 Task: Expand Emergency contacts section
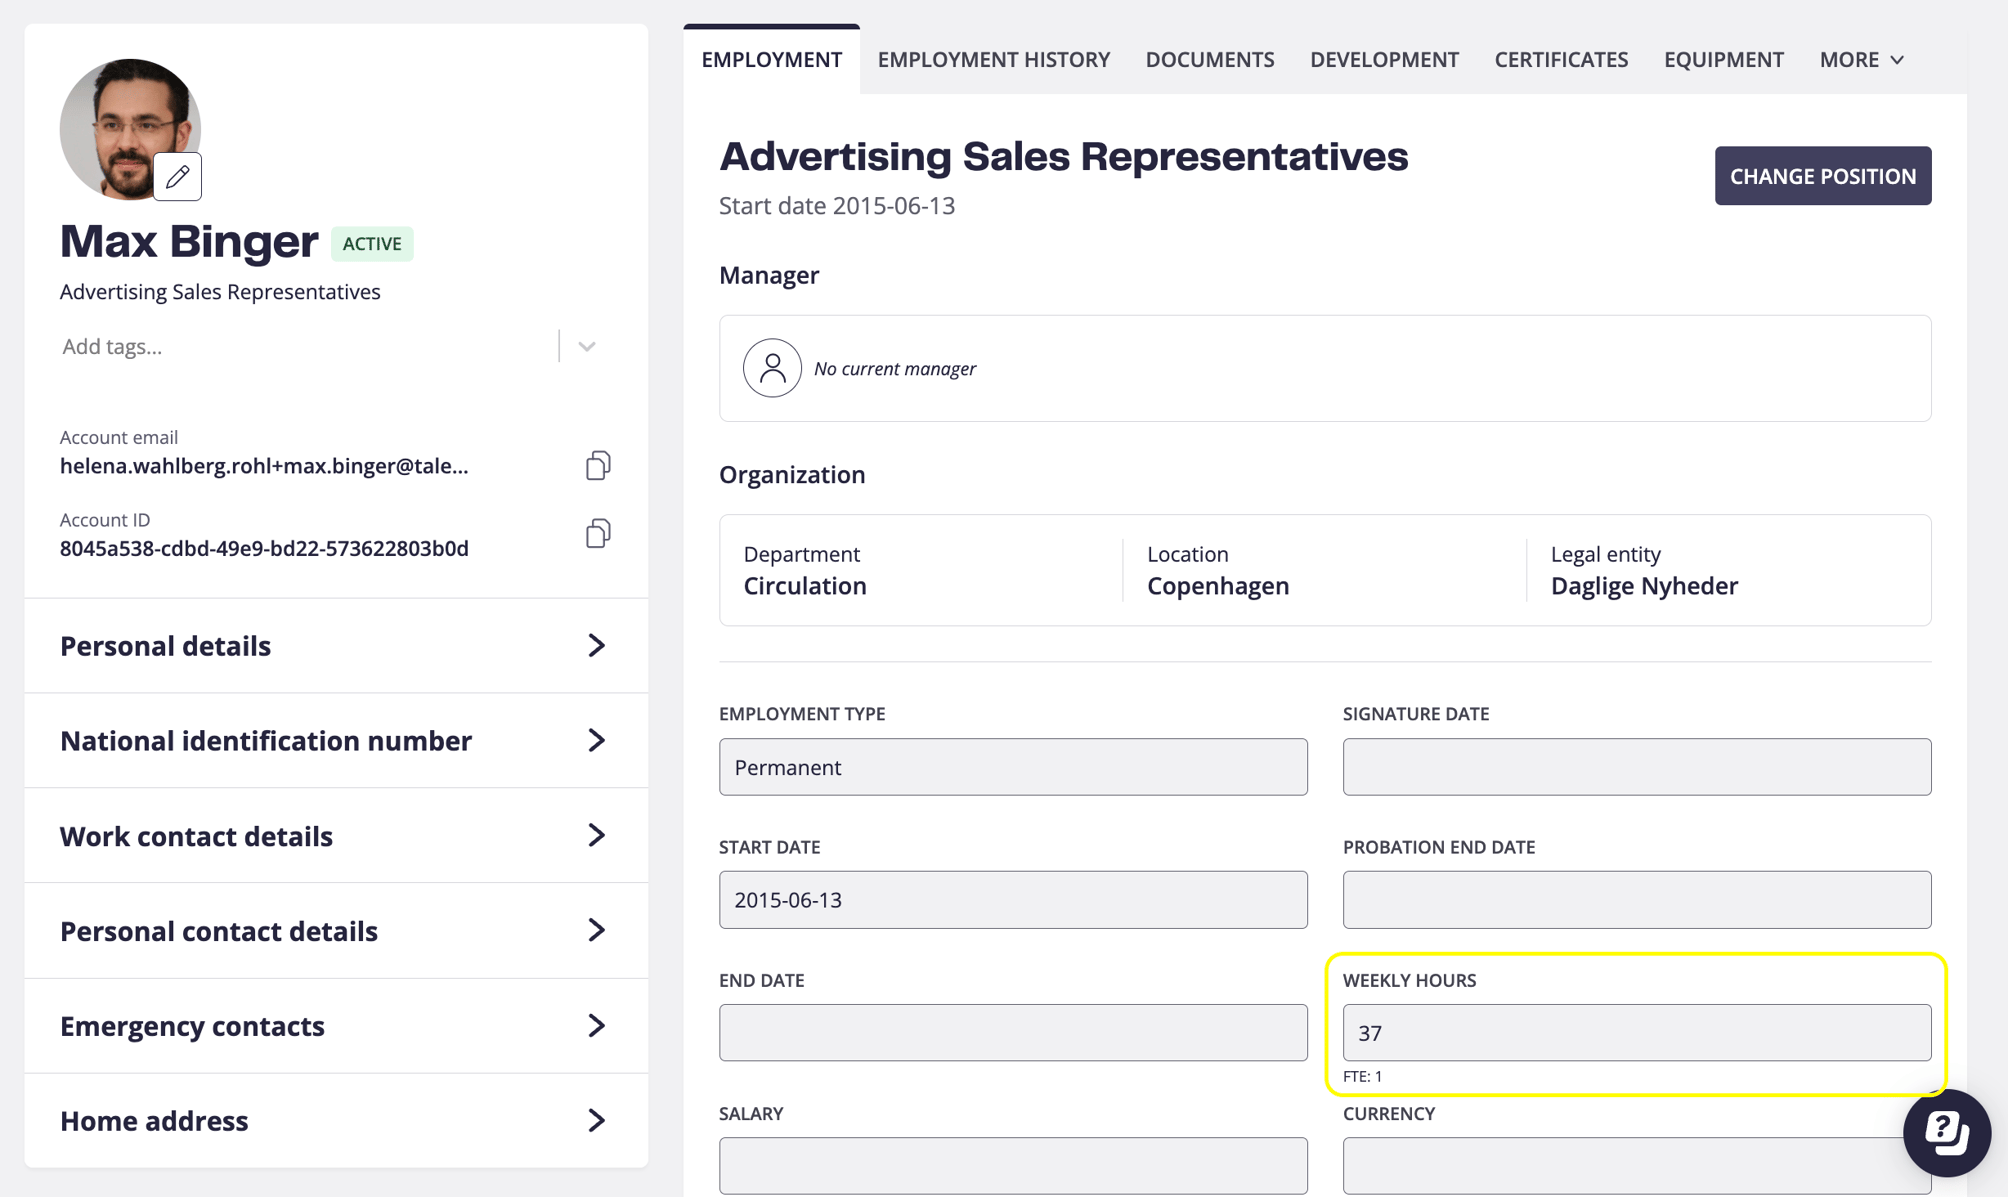coord(336,1026)
